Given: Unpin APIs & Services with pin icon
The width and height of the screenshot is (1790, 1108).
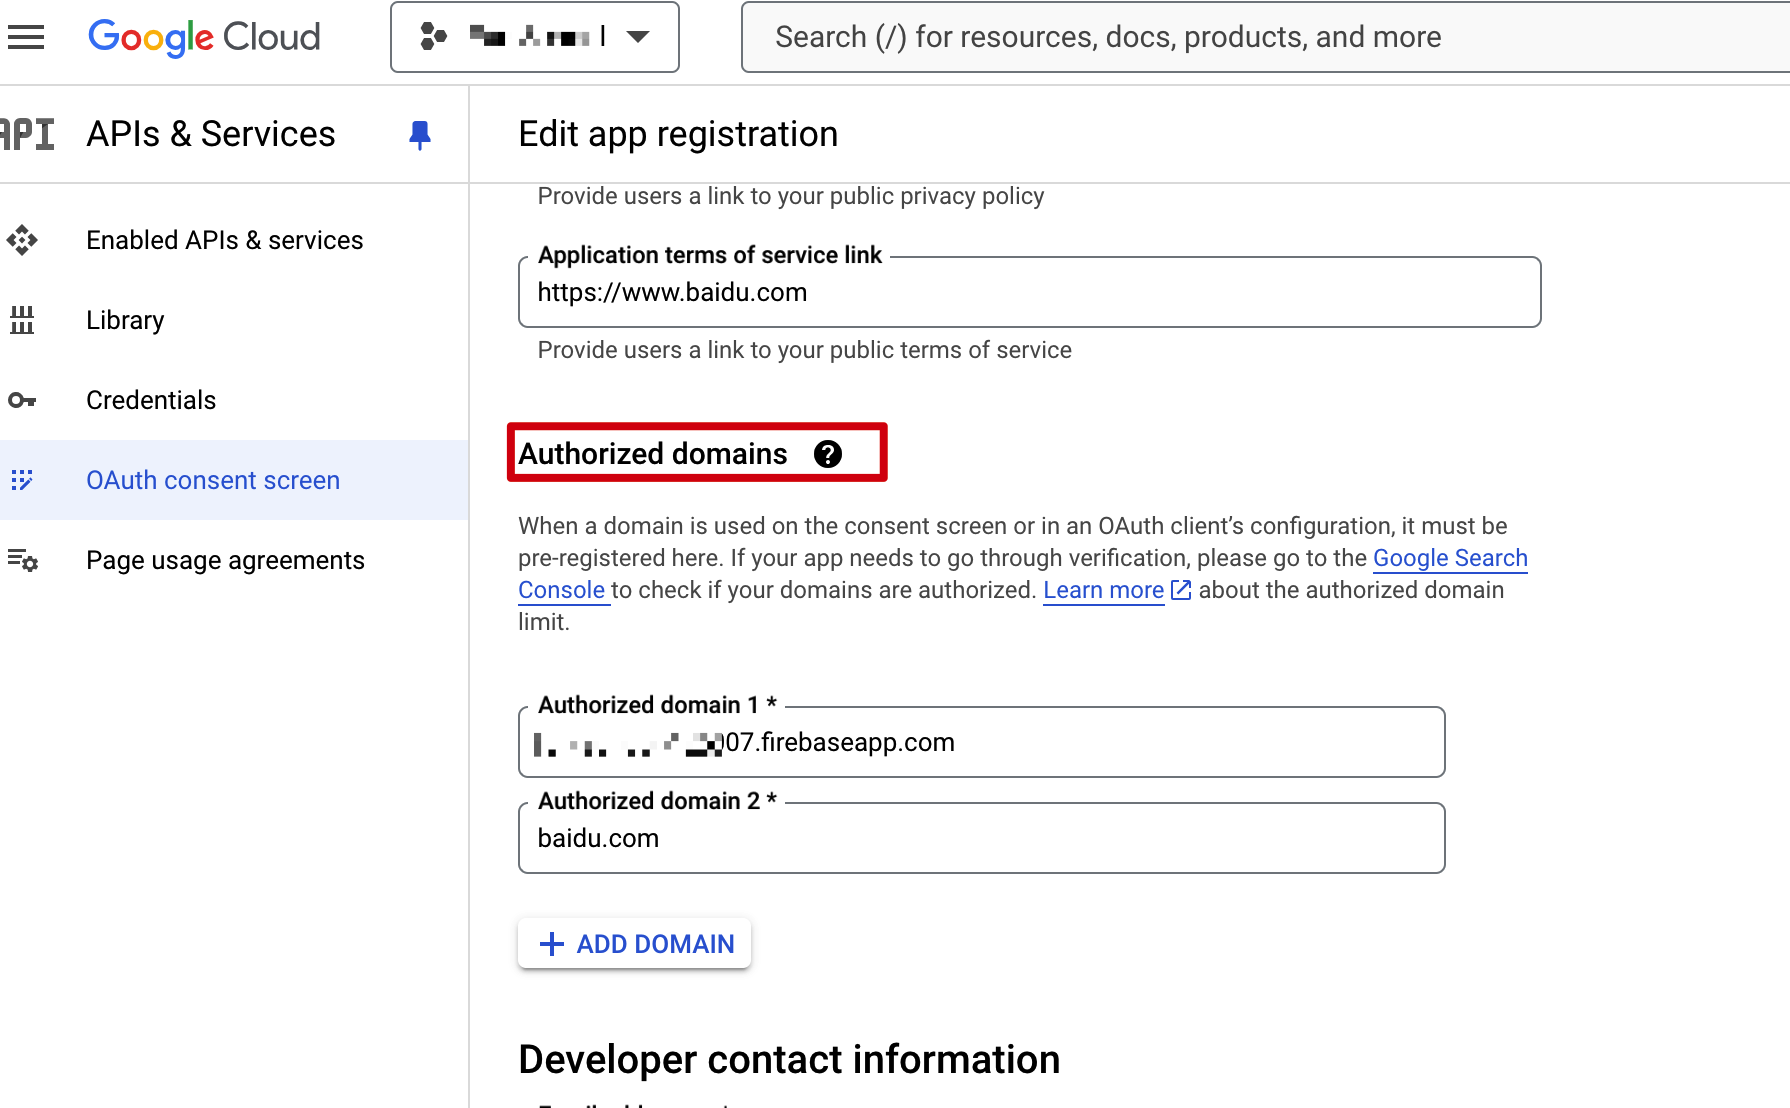Looking at the screenshot, I should (420, 134).
